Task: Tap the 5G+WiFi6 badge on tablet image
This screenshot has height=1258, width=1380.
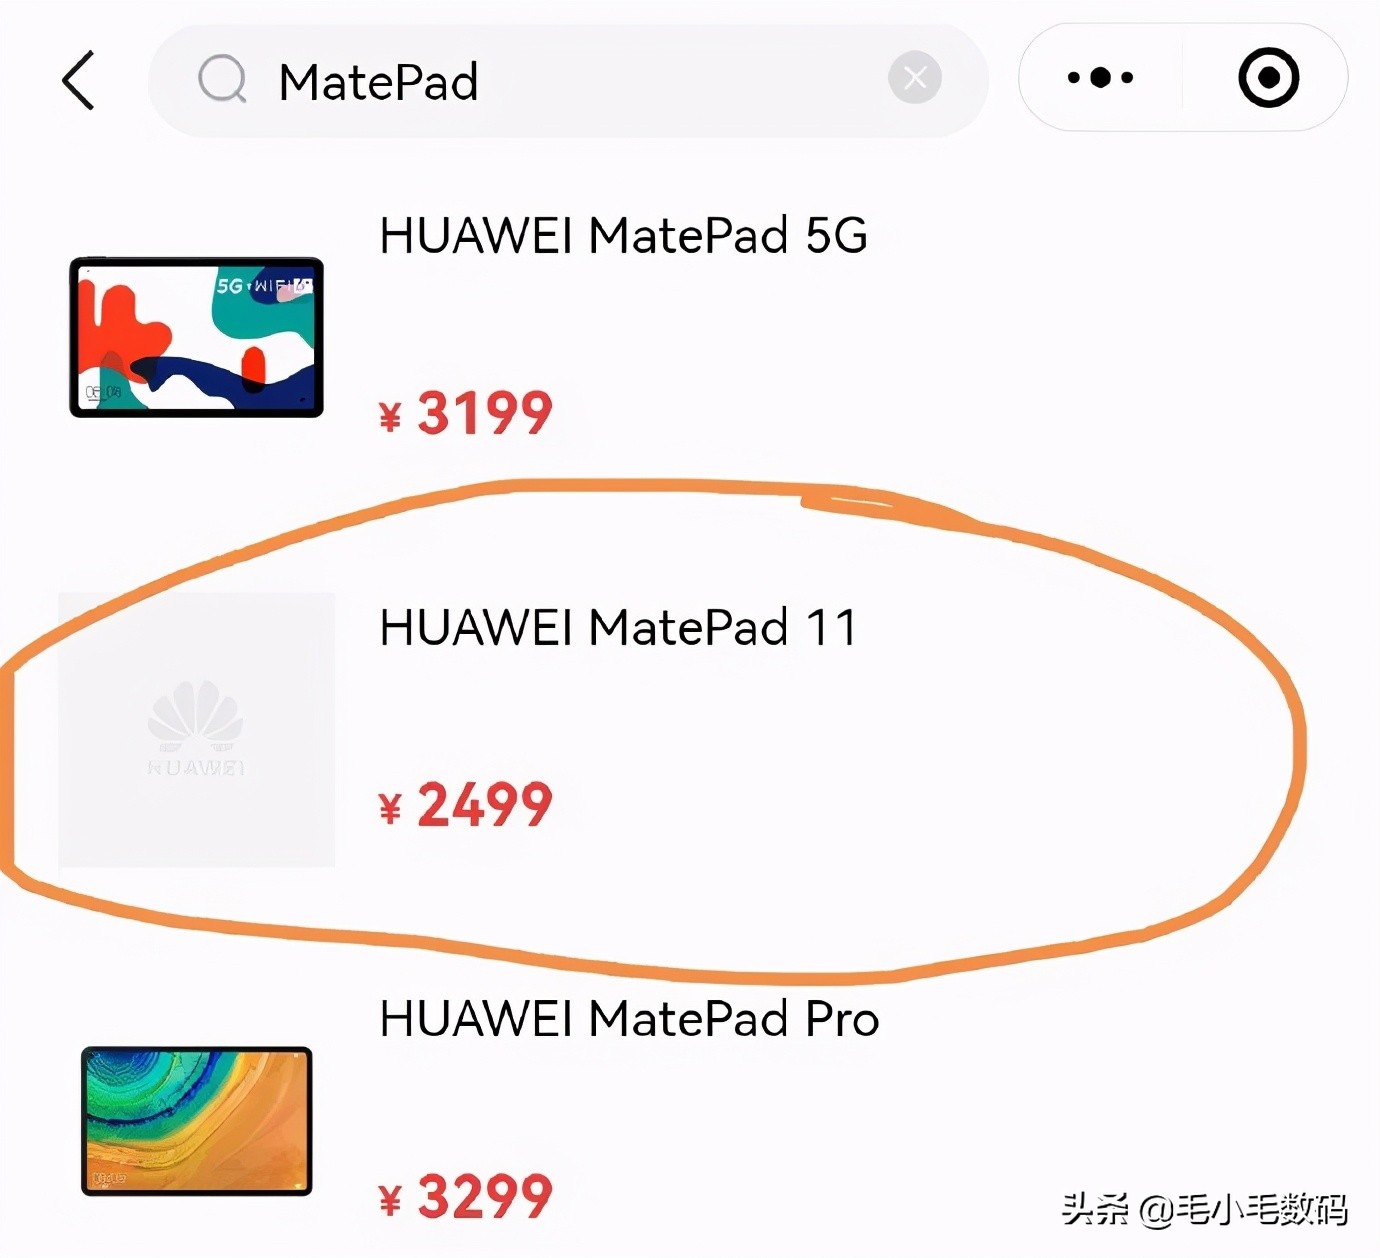Action: click(264, 285)
